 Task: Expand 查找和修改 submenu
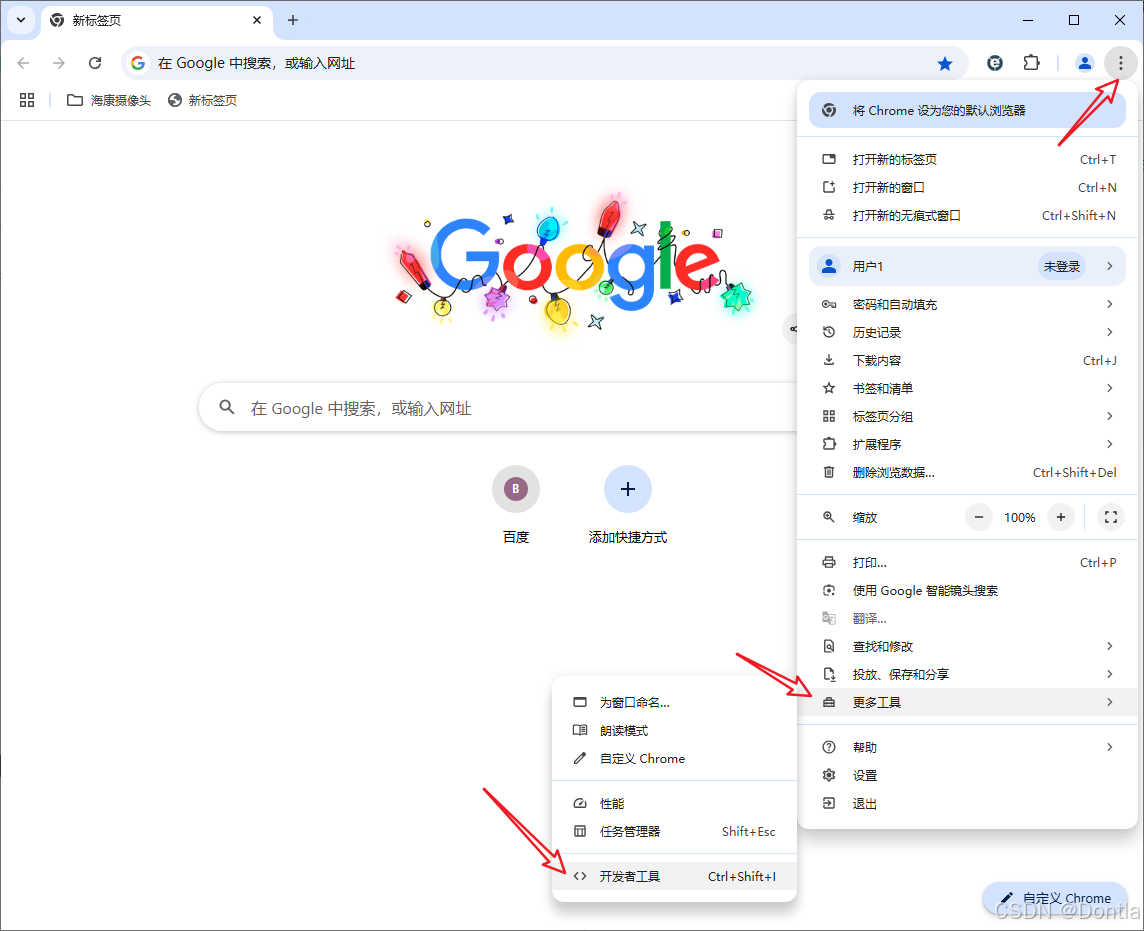[967, 646]
